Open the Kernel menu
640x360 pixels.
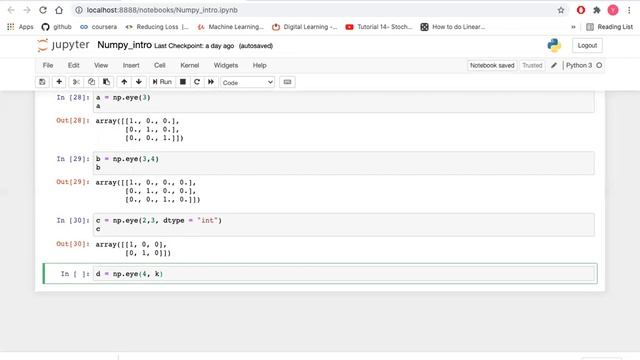(190, 65)
